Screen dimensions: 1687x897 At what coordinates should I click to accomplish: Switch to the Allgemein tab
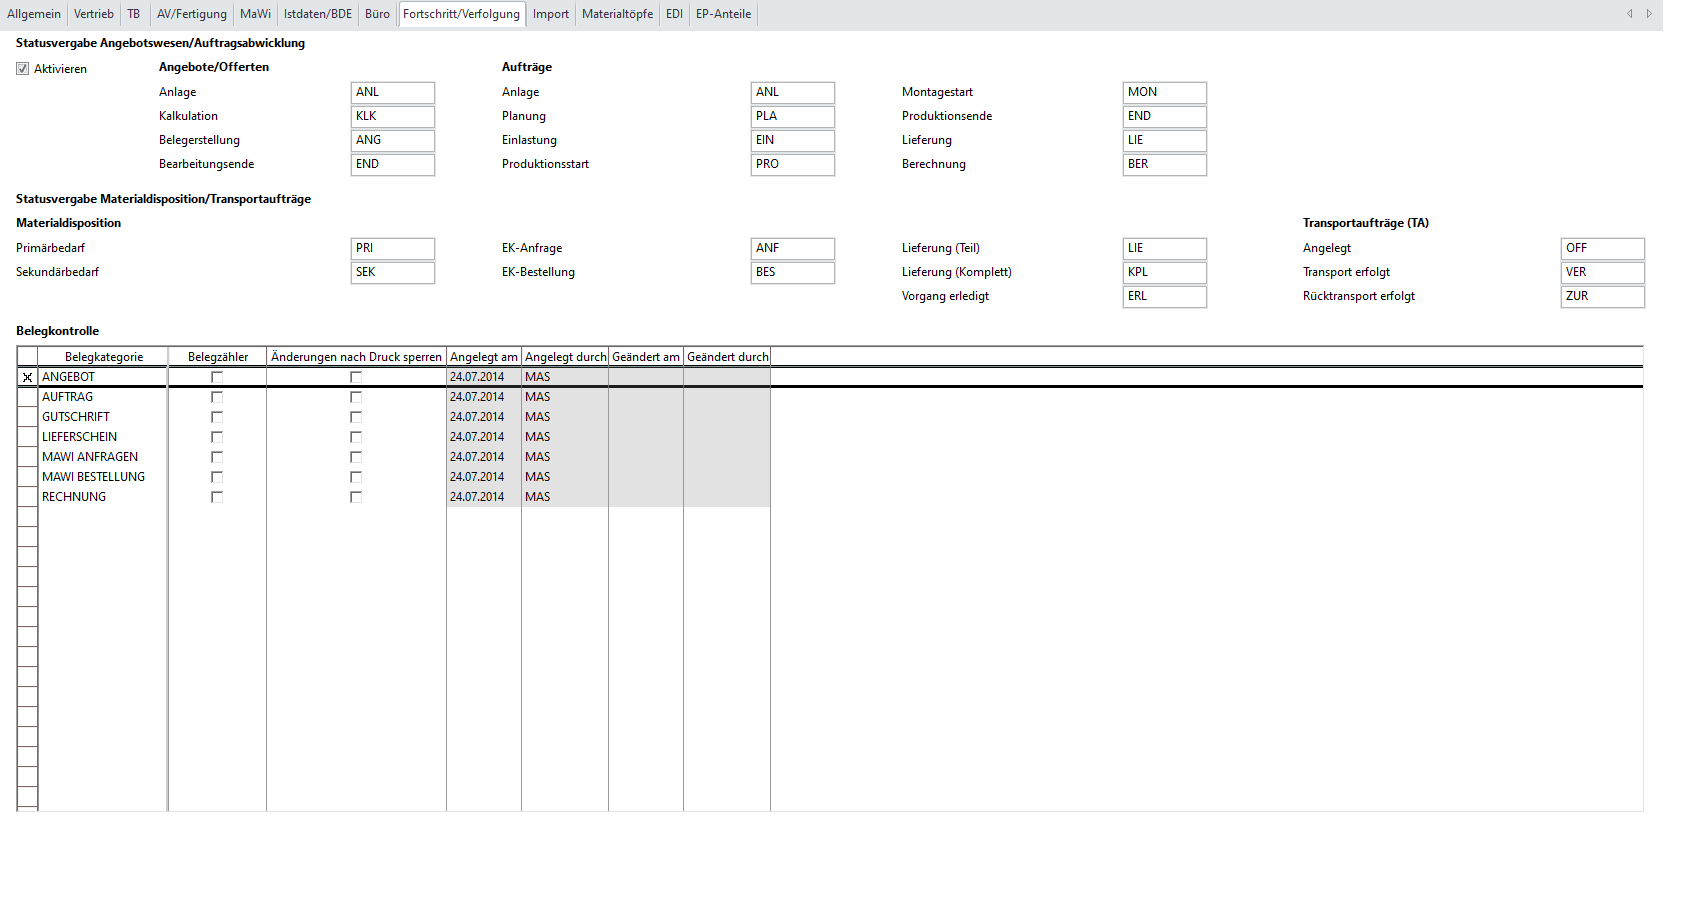(x=34, y=14)
